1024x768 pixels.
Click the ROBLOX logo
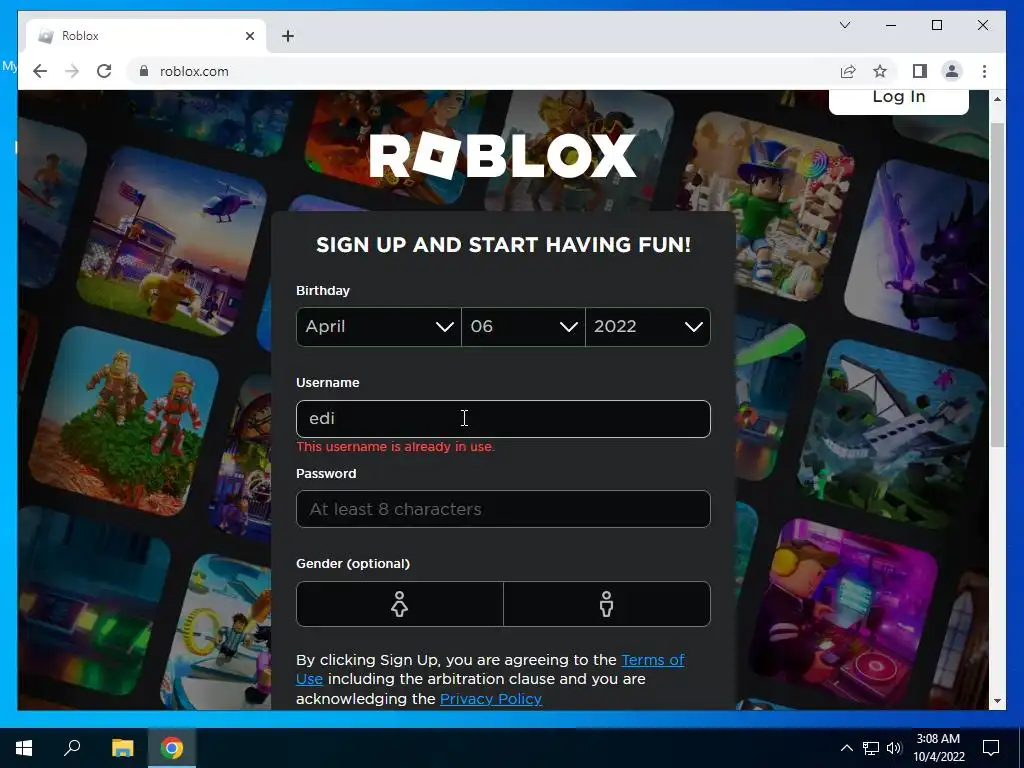[x=502, y=155]
